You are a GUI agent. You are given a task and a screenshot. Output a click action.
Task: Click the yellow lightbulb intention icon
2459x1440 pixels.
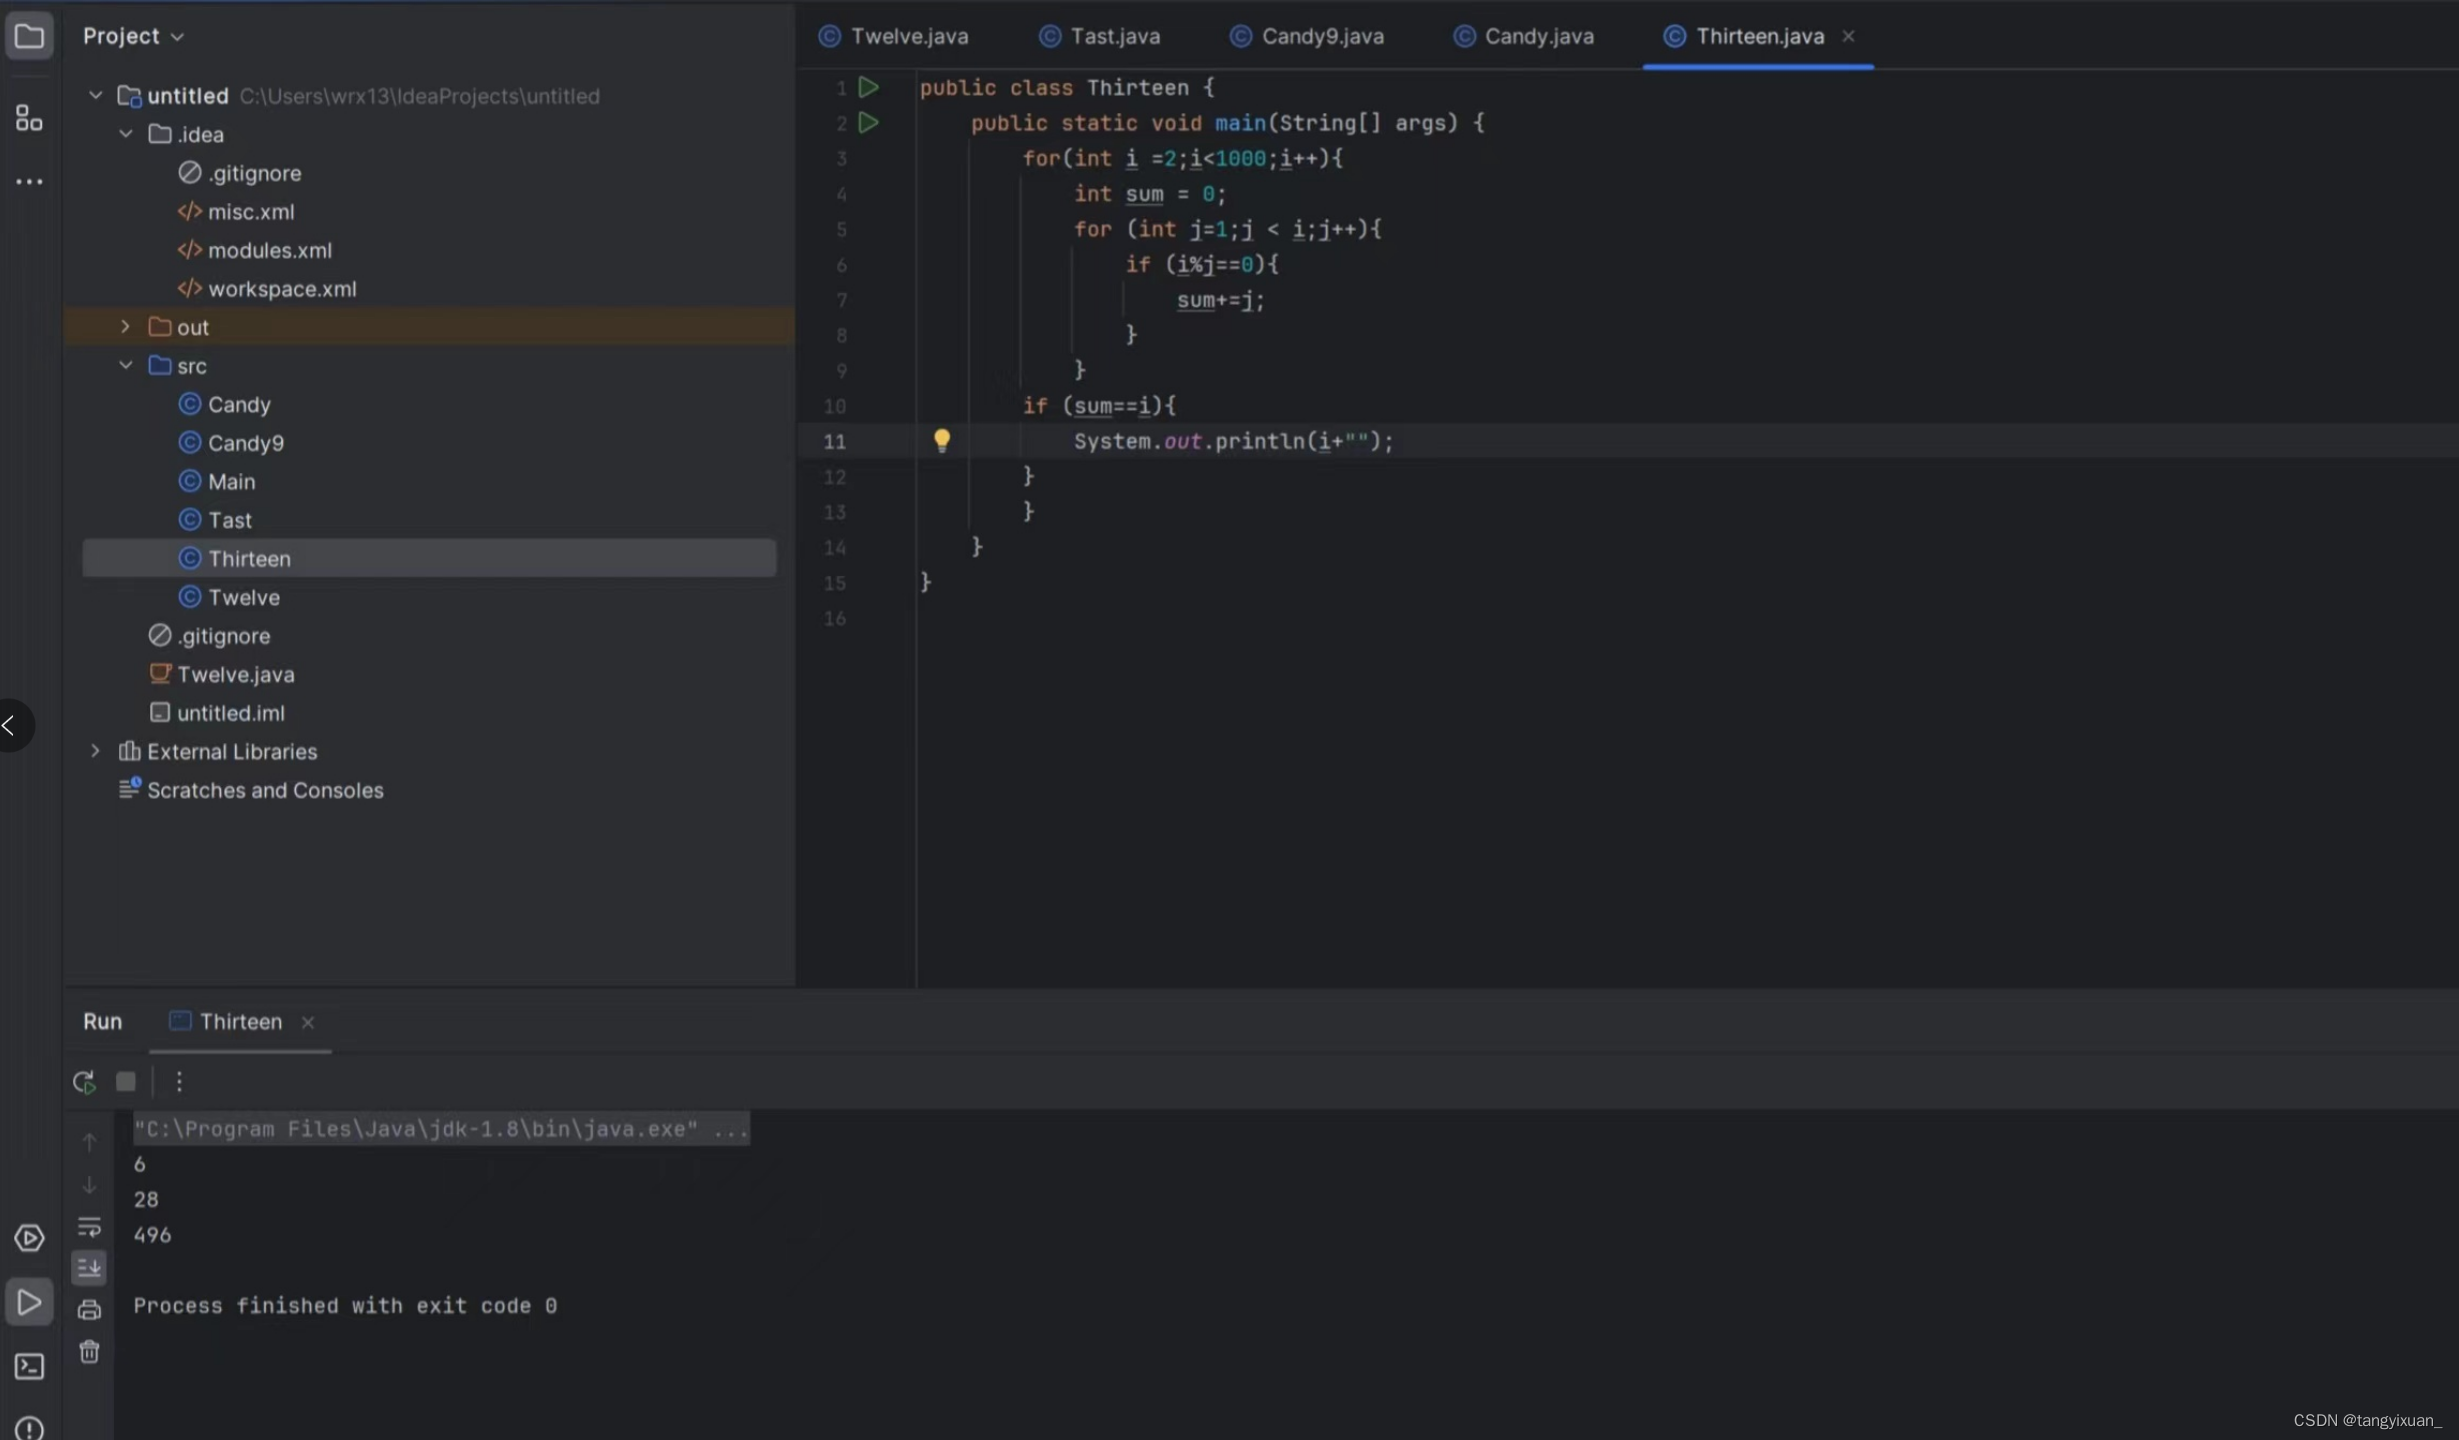[x=941, y=440]
